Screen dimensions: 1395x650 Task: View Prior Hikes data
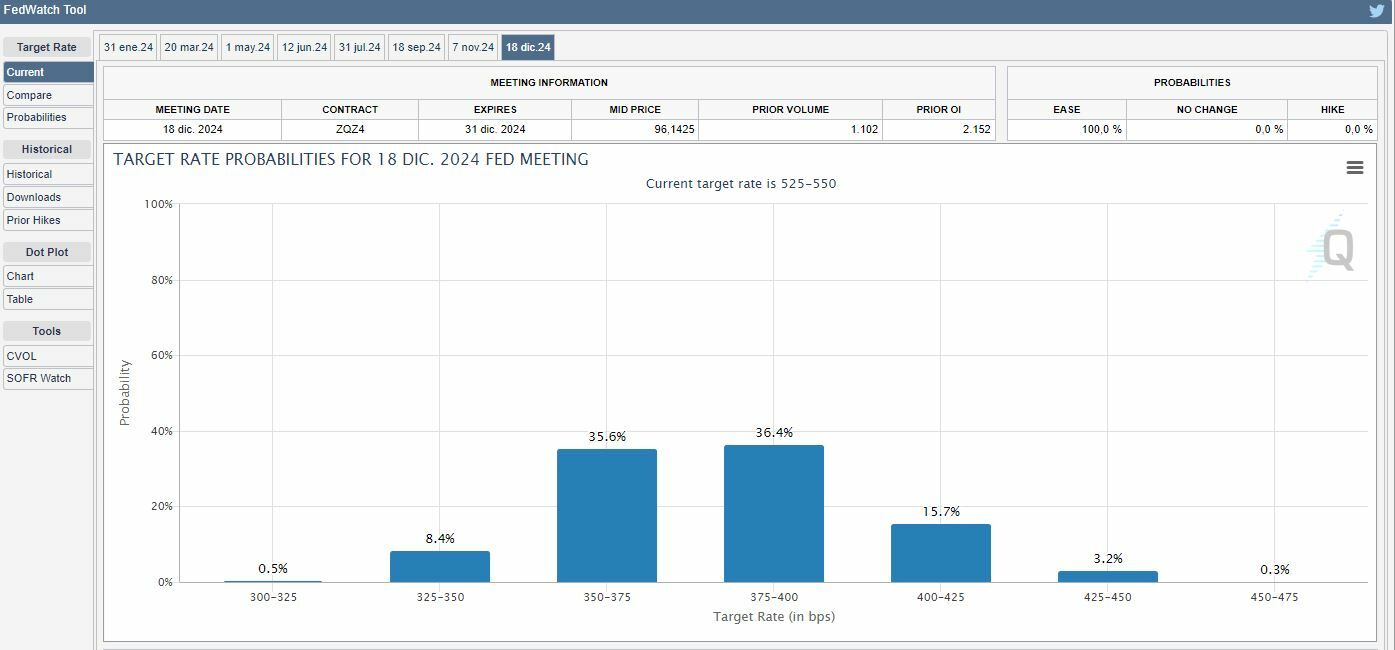pos(48,220)
